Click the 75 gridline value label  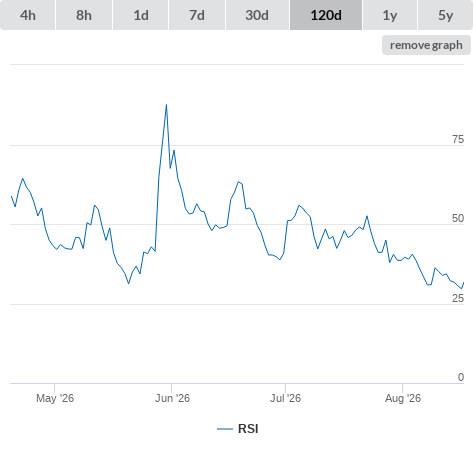click(x=458, y=139)
